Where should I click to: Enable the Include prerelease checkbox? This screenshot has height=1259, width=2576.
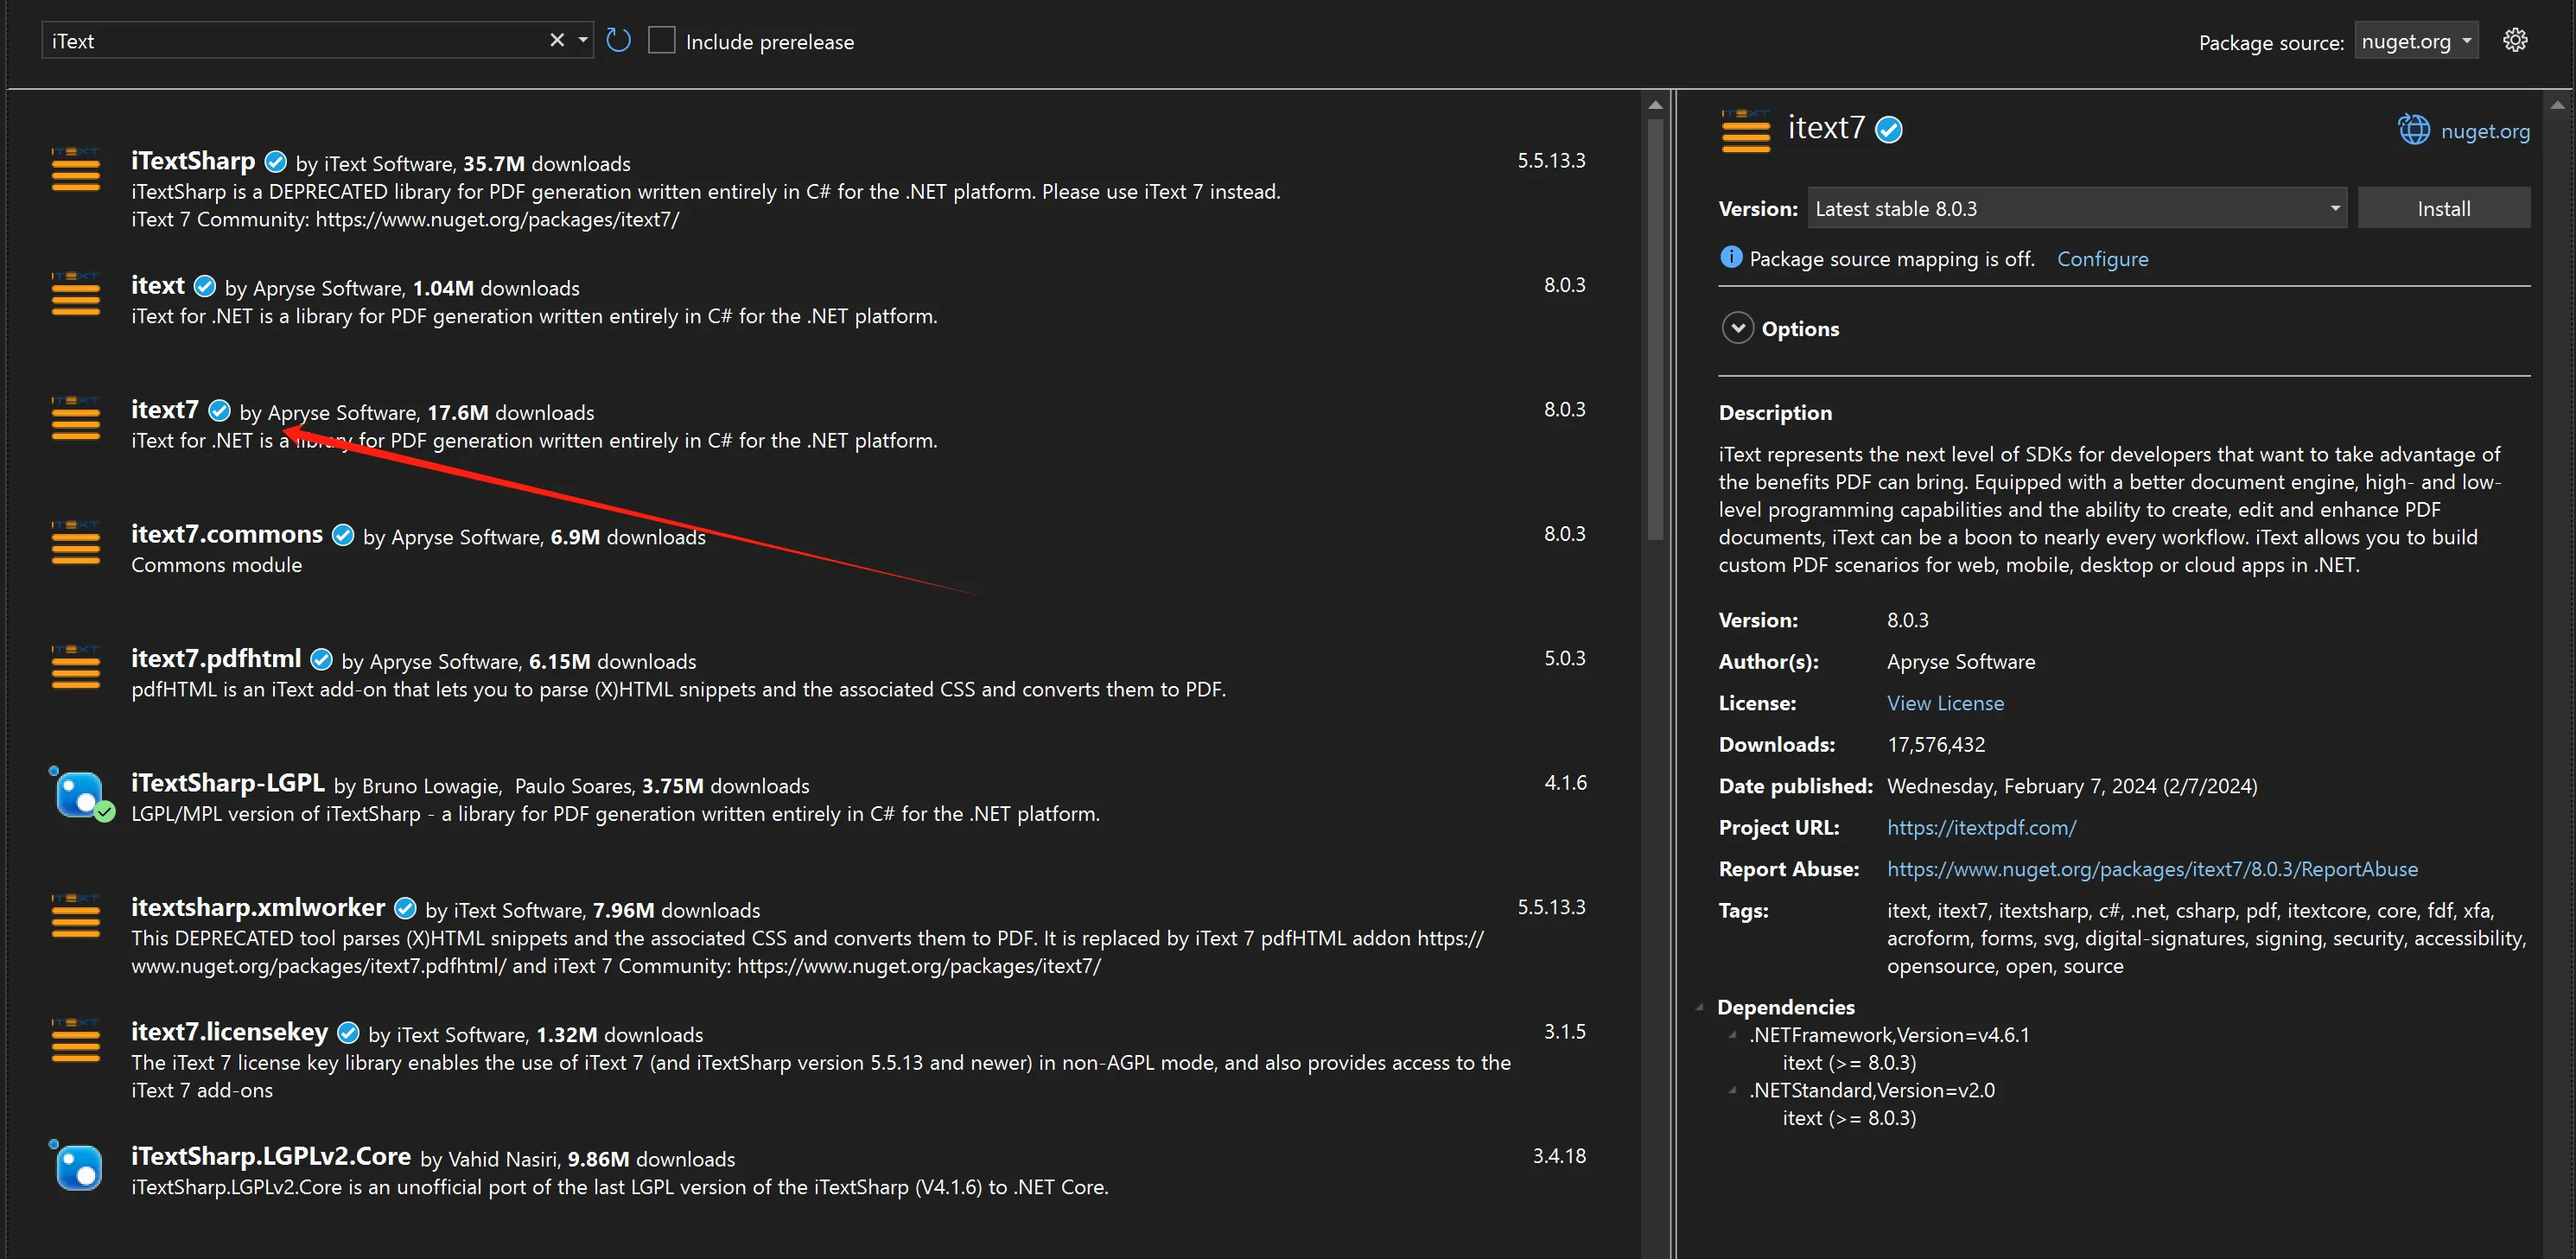coord(661,40)
